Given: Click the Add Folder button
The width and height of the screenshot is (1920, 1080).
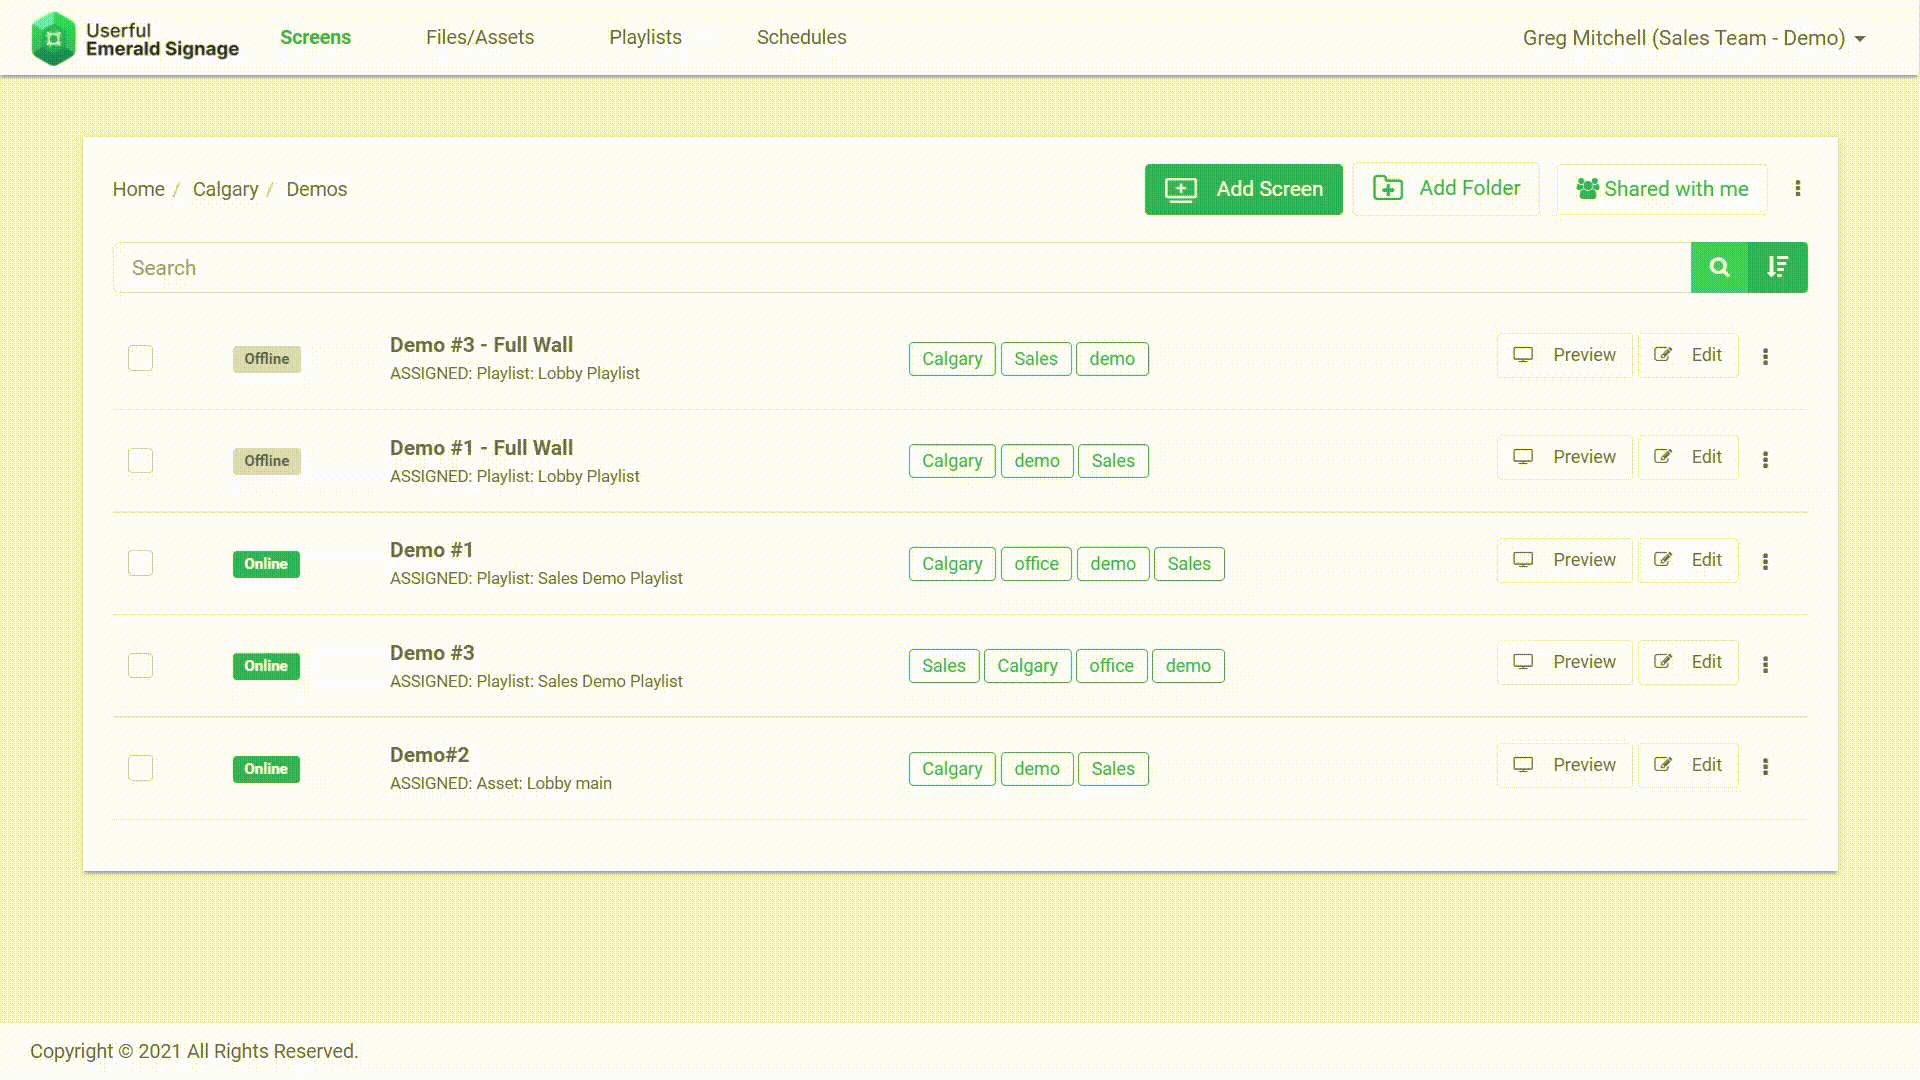Looking at the screenshot, I should [x=1446, y=188].
